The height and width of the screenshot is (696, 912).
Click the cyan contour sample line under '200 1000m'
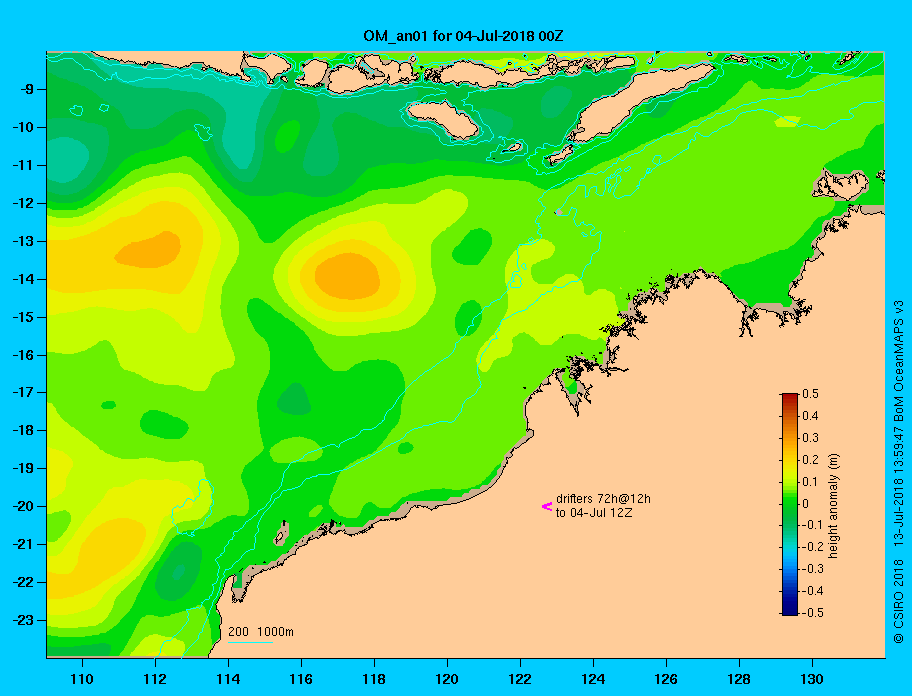point(250,642)
